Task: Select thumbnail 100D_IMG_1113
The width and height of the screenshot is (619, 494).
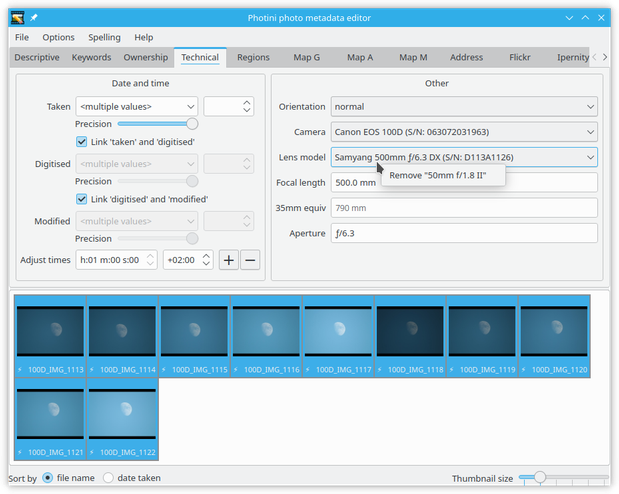Action: [50, 336]
